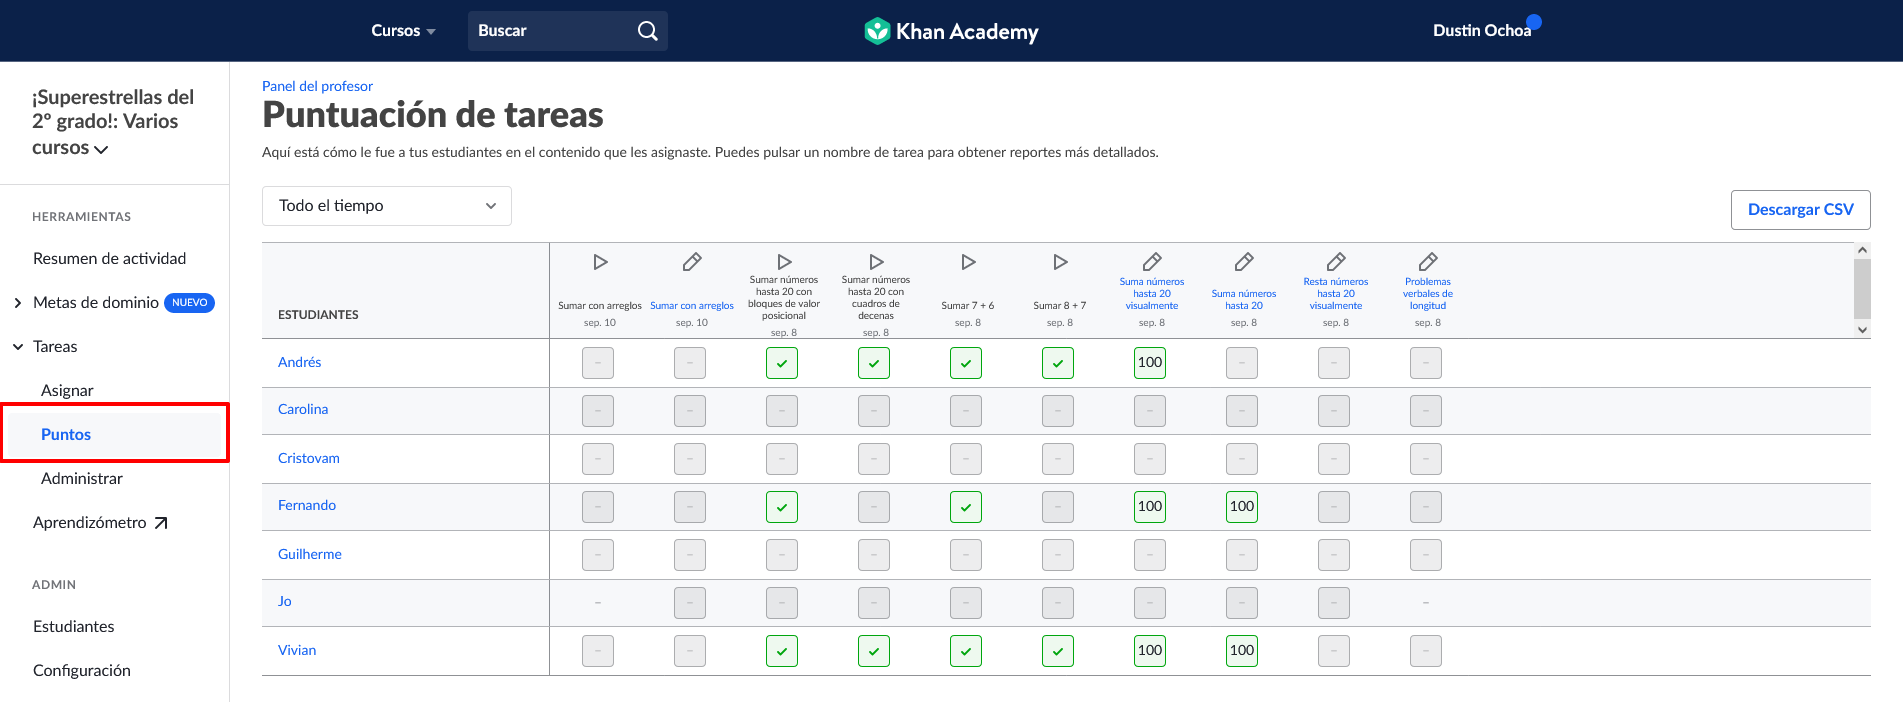Screen dimensions: 1903x702
Task: Click Fernando's green check for valor posicional video
Action: (x=782, y=507)
